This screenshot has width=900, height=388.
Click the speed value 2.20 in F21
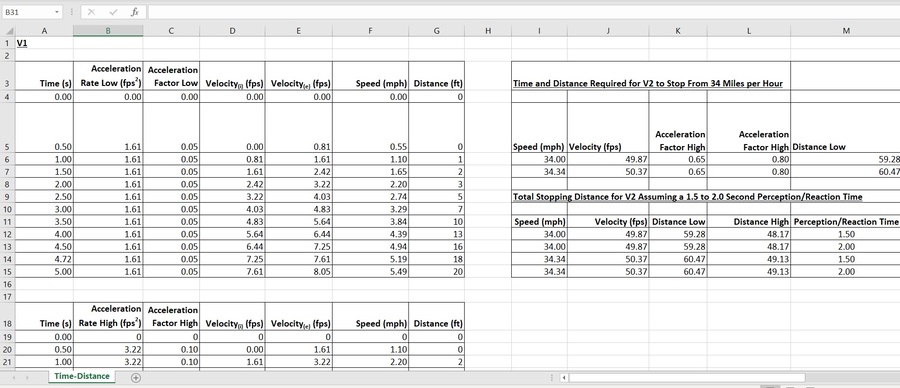click(x=370, y=362)
